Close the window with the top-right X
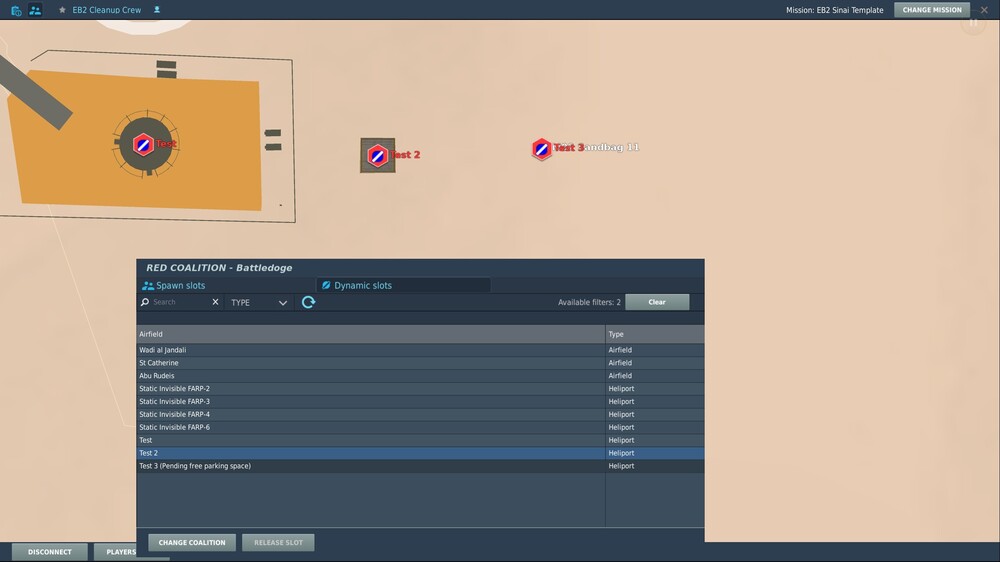The image size is (1000, 562). pos(984,10)
